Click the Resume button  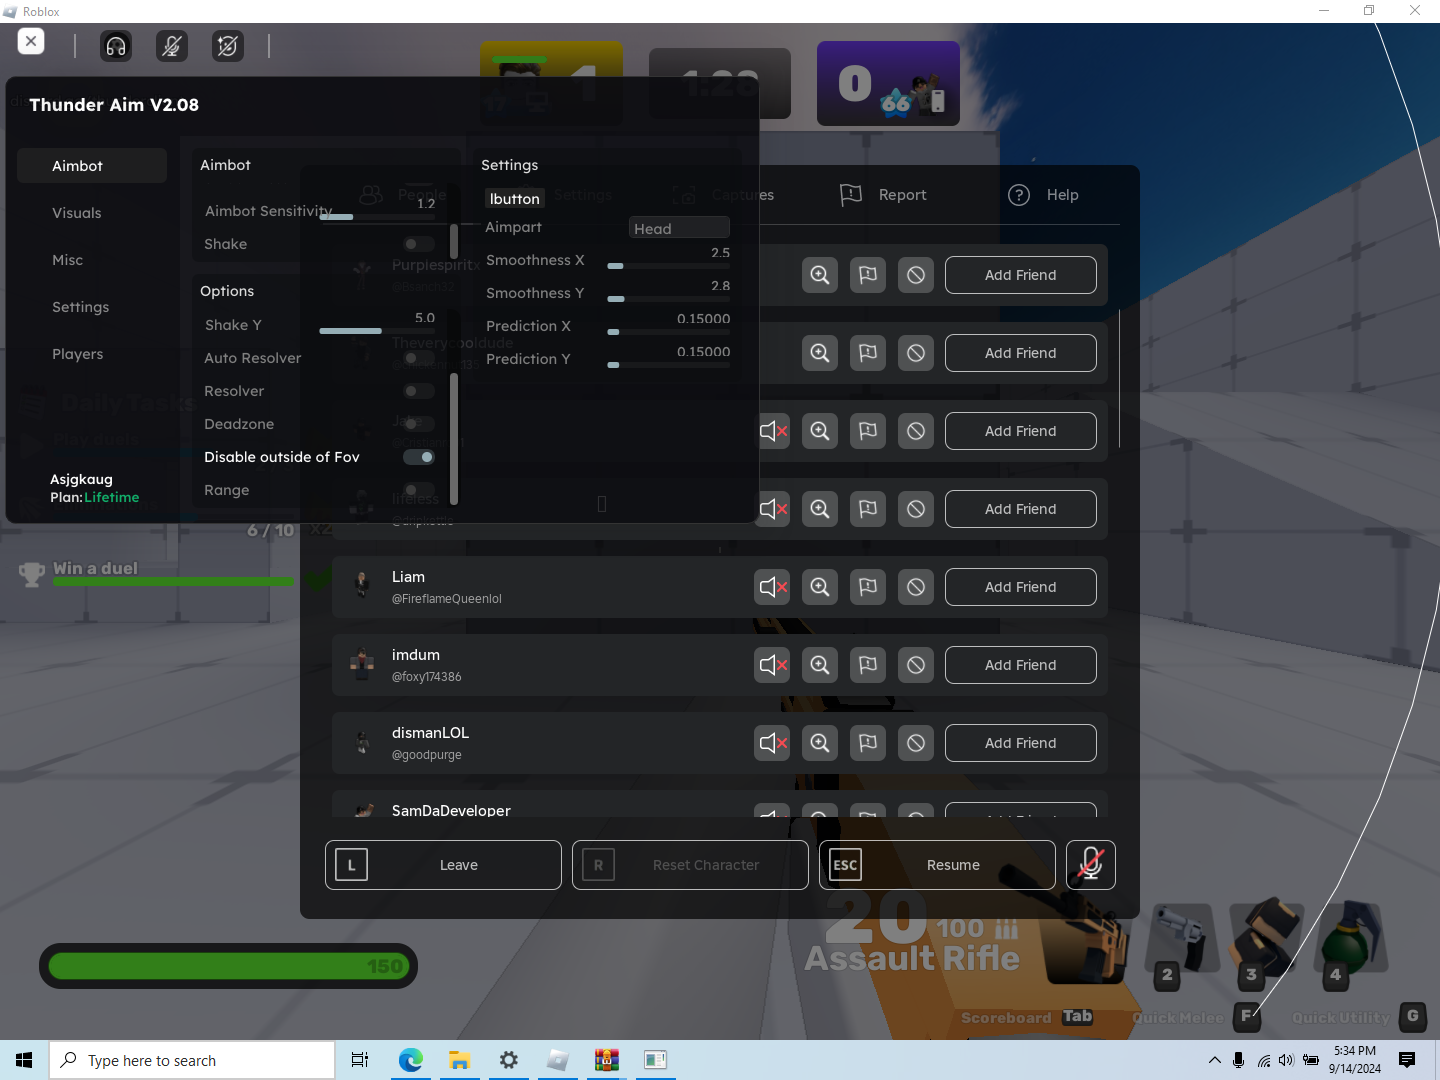pos(937,865)
